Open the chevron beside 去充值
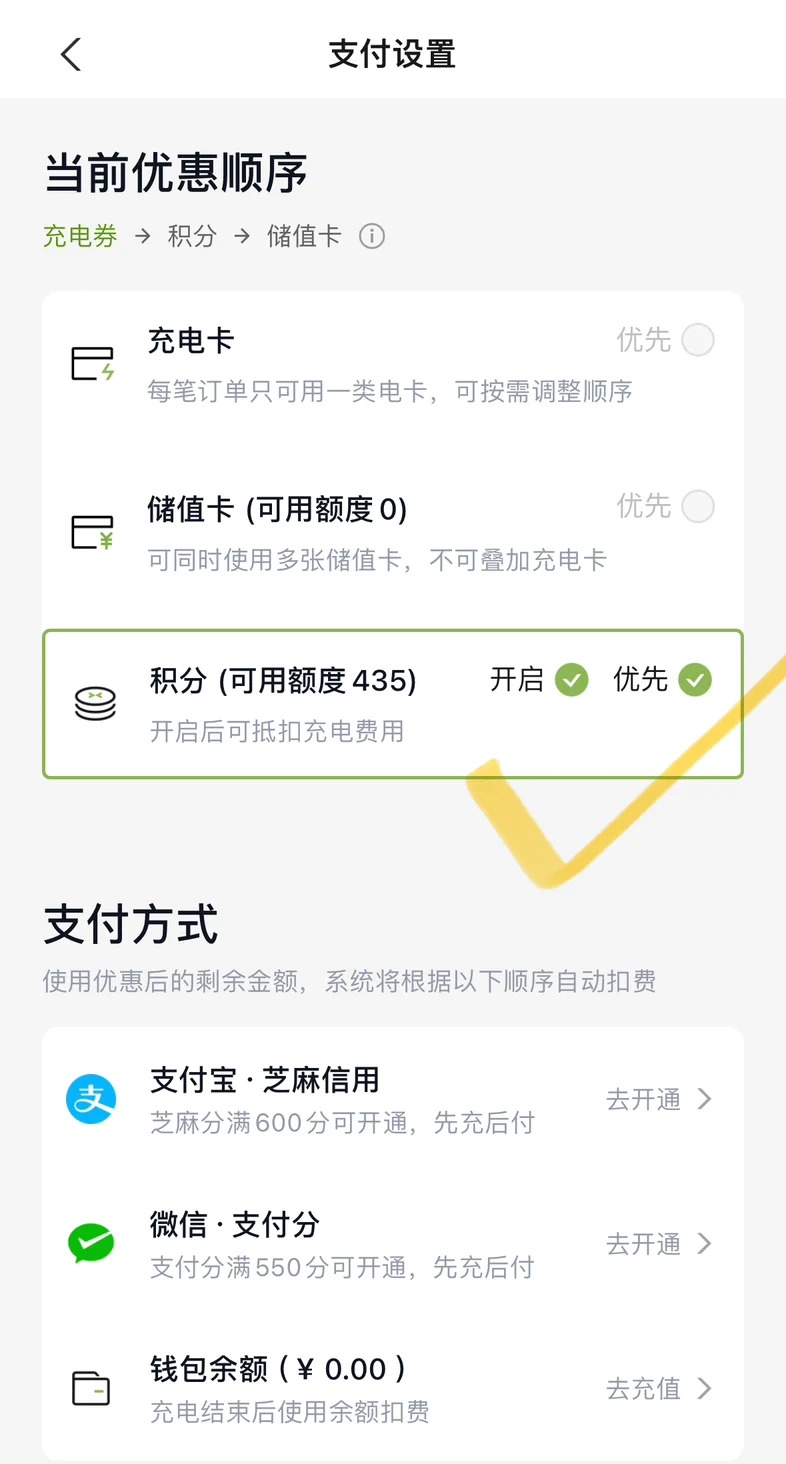This screenshot has width=786, height=1464. pos(705,1388)
